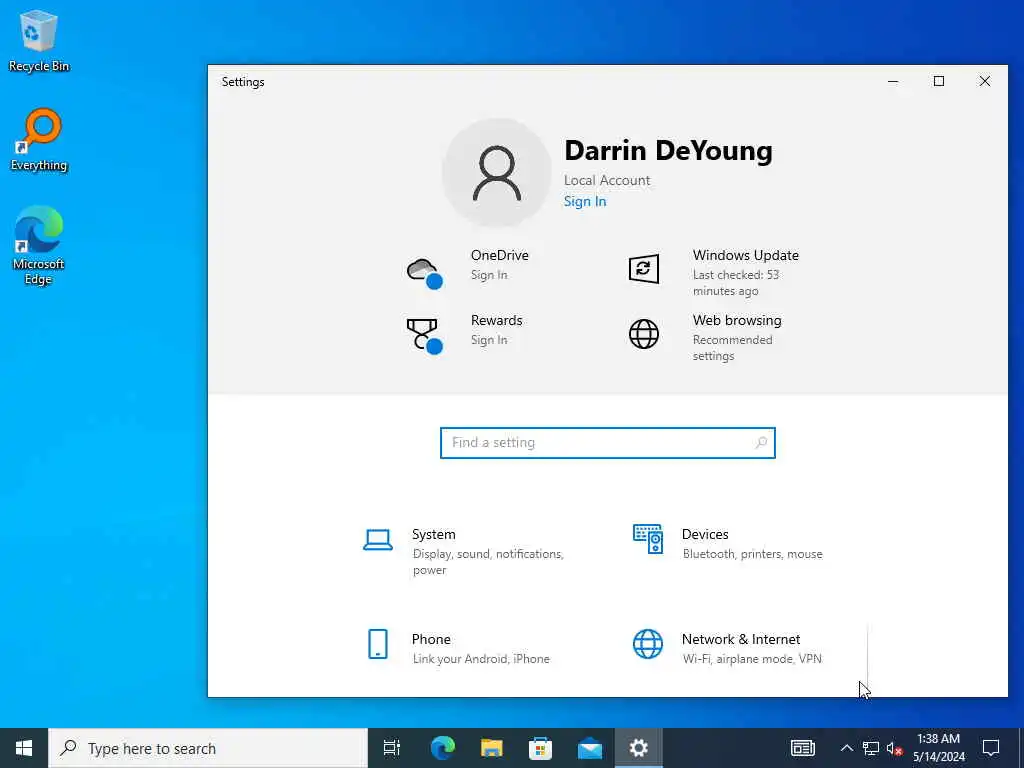This screenshot has height=768, width=1024.
Task: Click search magnifier in Find a setting
Action: click(x=761, y=443)
